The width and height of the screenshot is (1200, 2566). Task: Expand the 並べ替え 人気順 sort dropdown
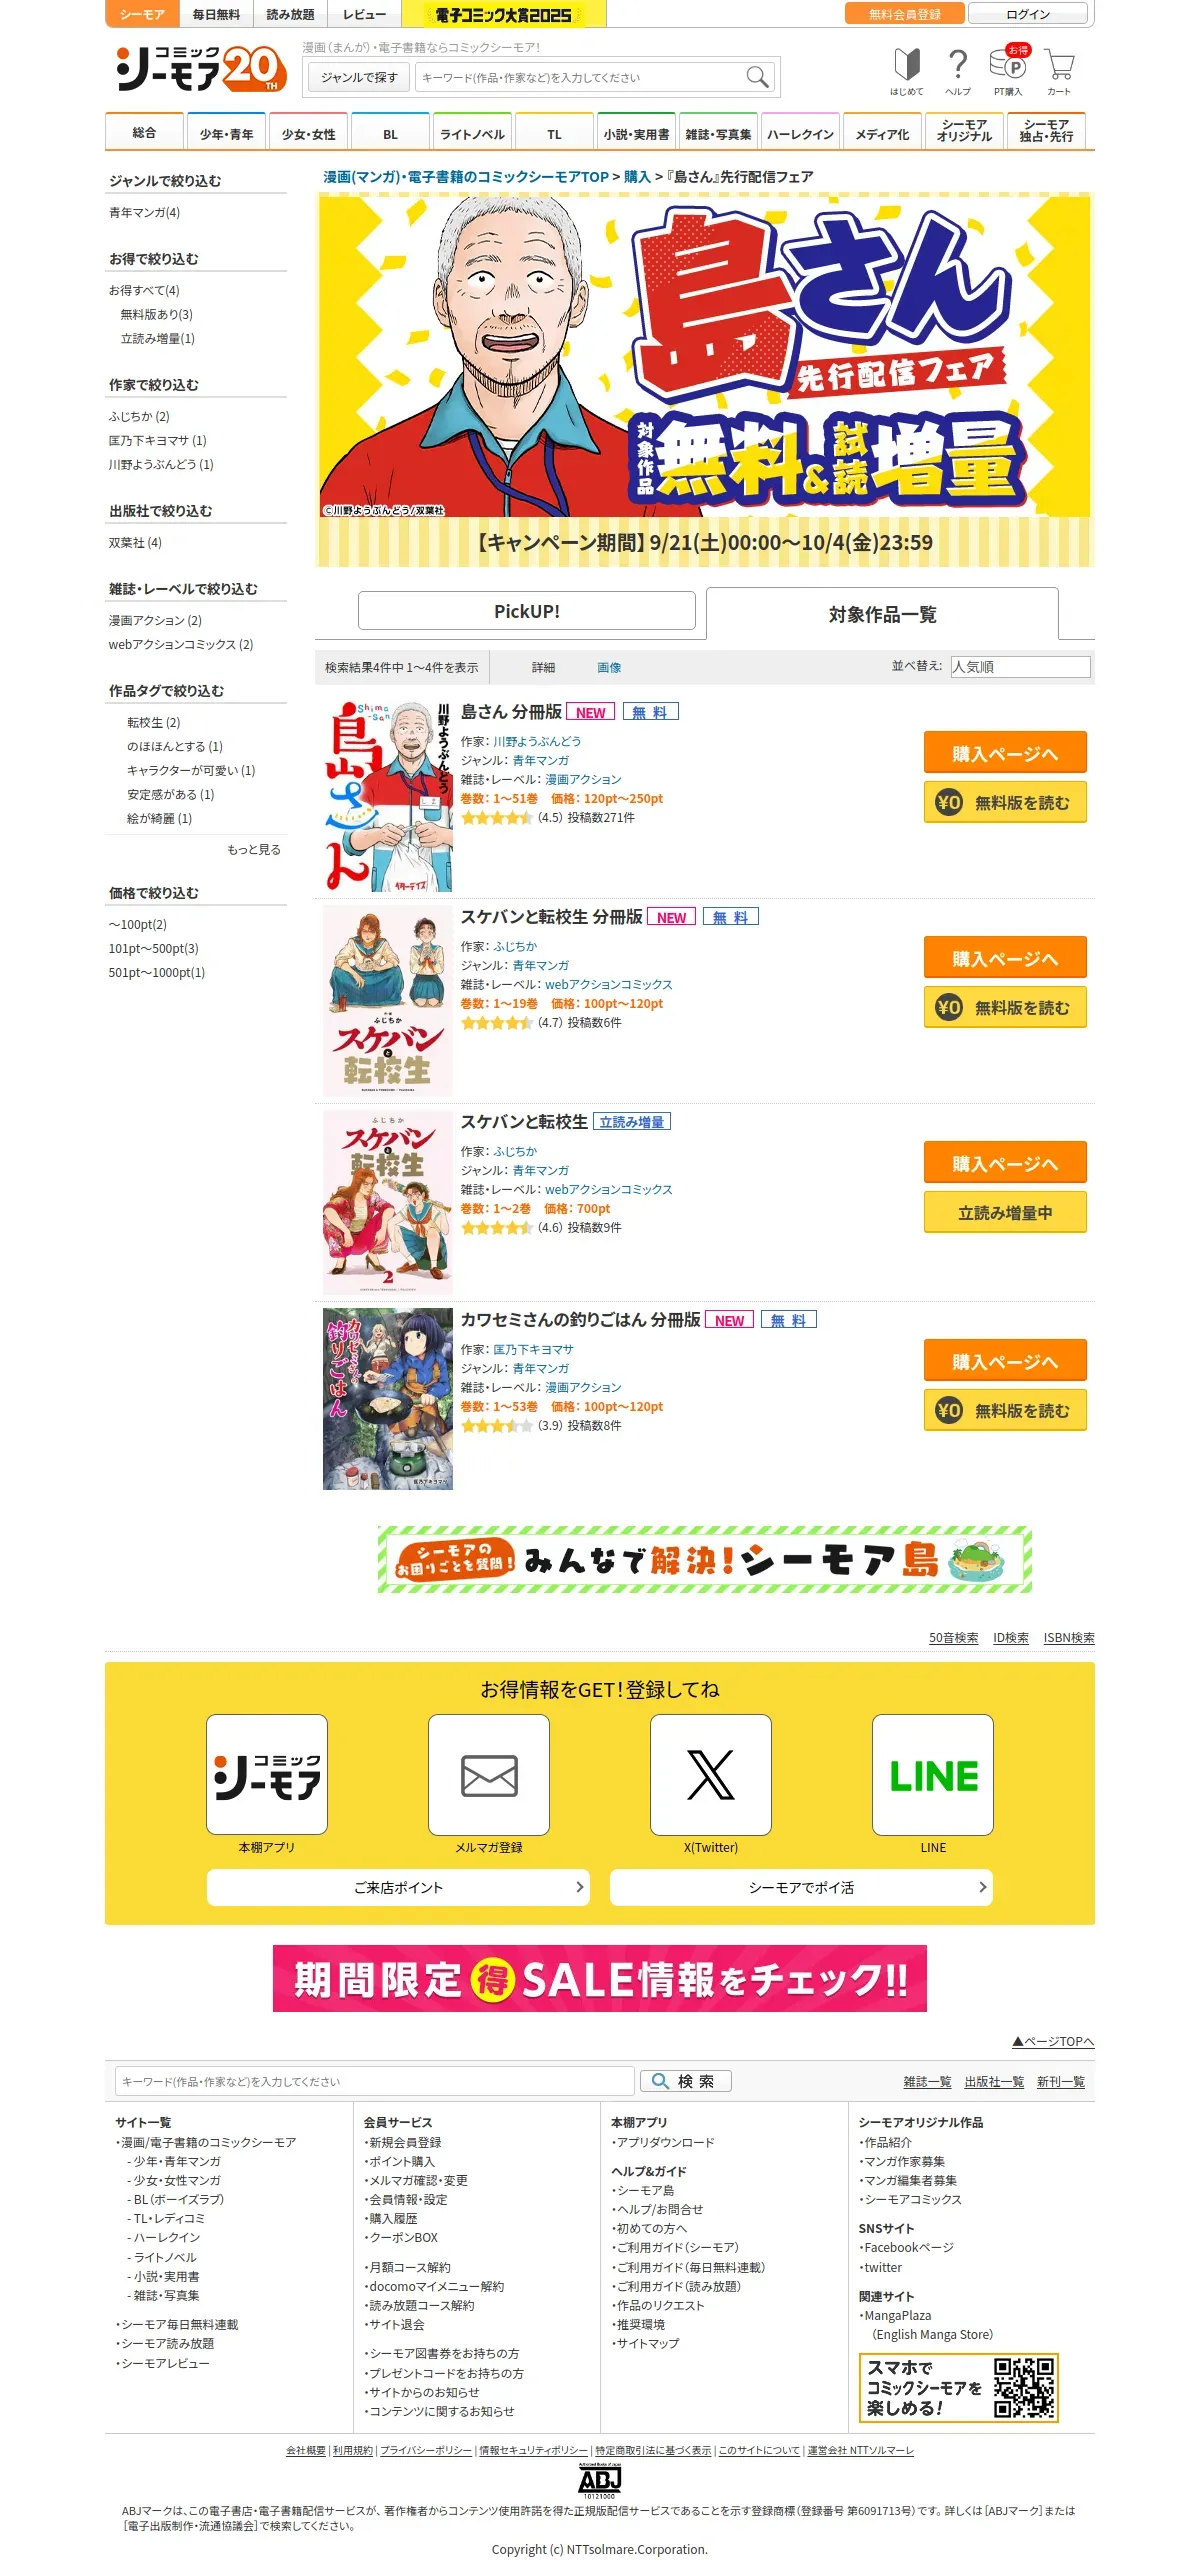pyautogui.click(x=1020, y=667)
